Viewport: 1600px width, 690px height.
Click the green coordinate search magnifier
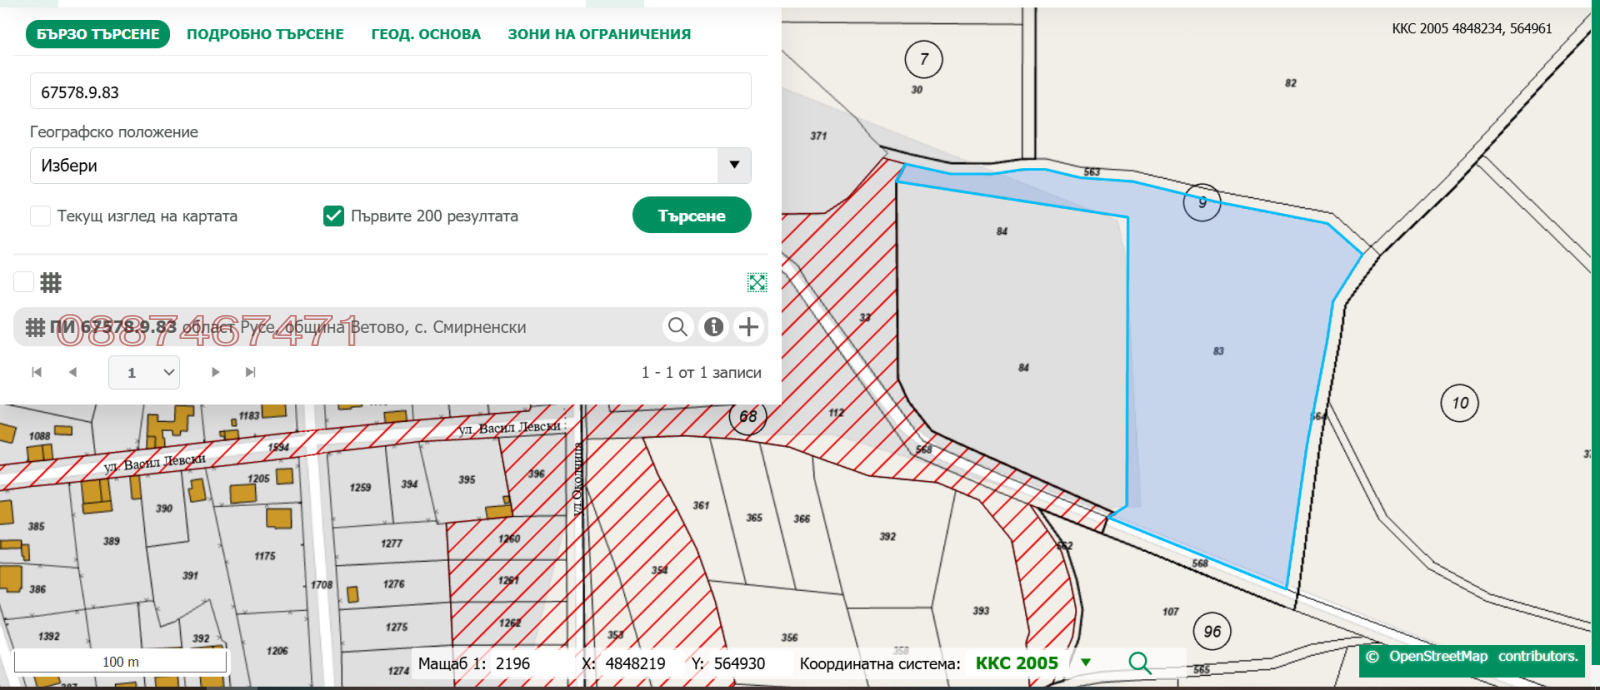[x=1139, y=663]
